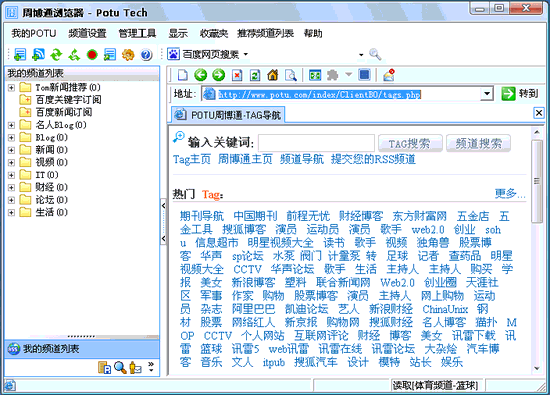This screenshot has width=550, height=395.
Task: Click the mail notification icon in toolbar
Action: [389, 75]
